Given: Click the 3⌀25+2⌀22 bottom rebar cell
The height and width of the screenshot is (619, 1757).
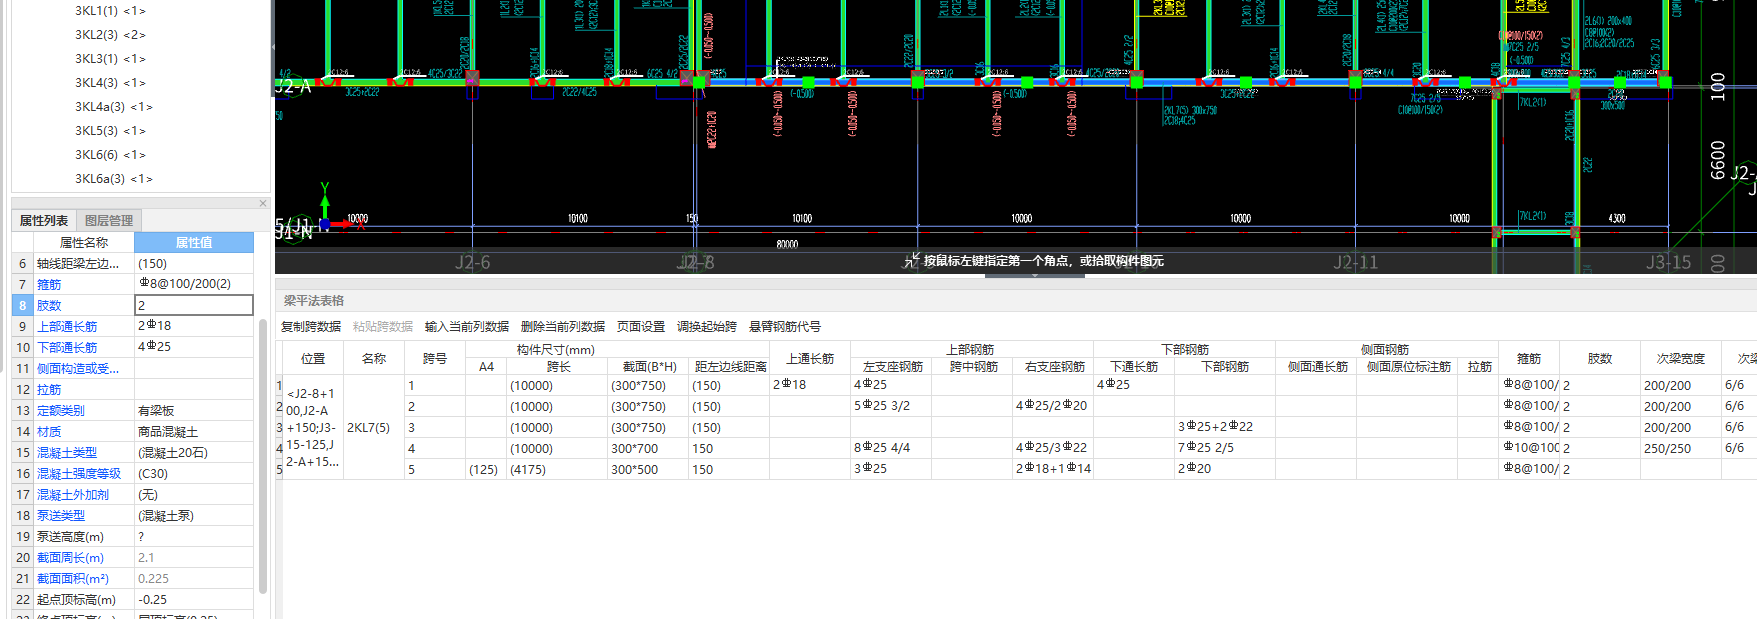Looking at the screenshot, I should (1225, 427).
